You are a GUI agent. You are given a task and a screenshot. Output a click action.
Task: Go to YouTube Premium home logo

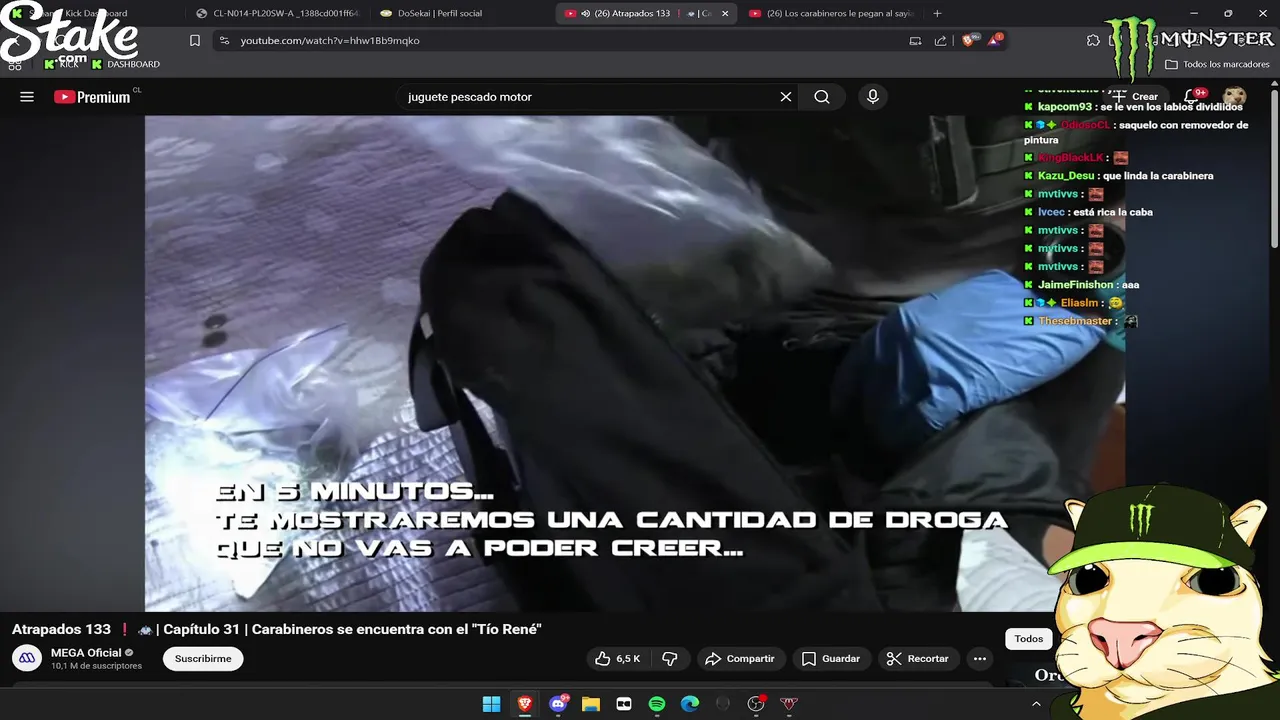[x=92, y=97]
